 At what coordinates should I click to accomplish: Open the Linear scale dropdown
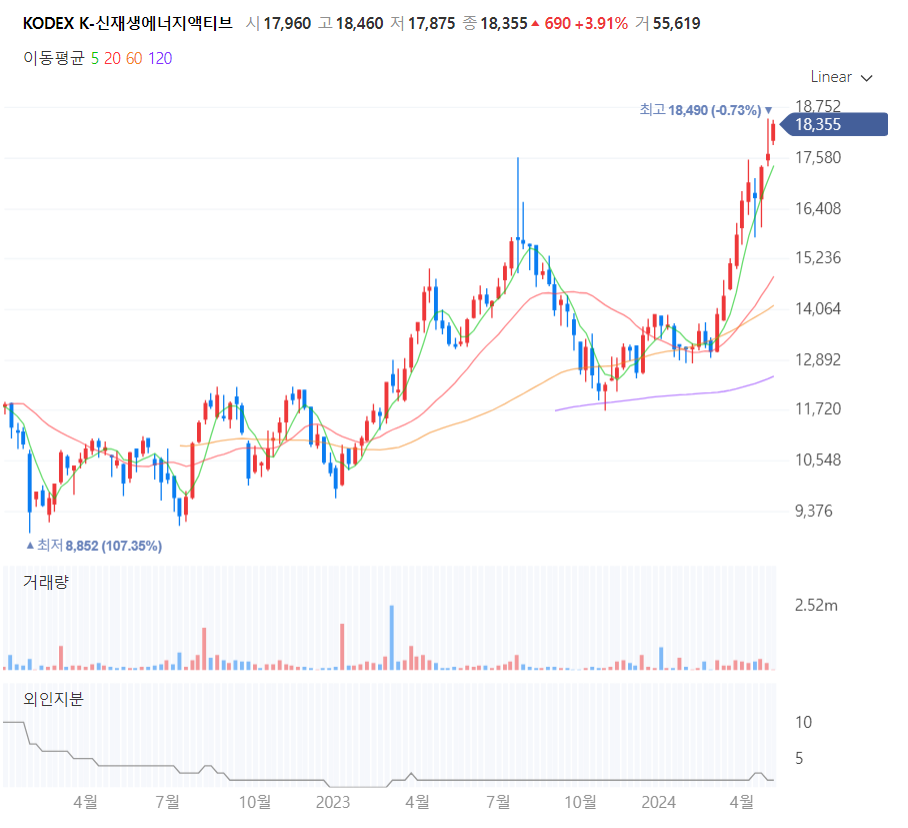[841, 77]
